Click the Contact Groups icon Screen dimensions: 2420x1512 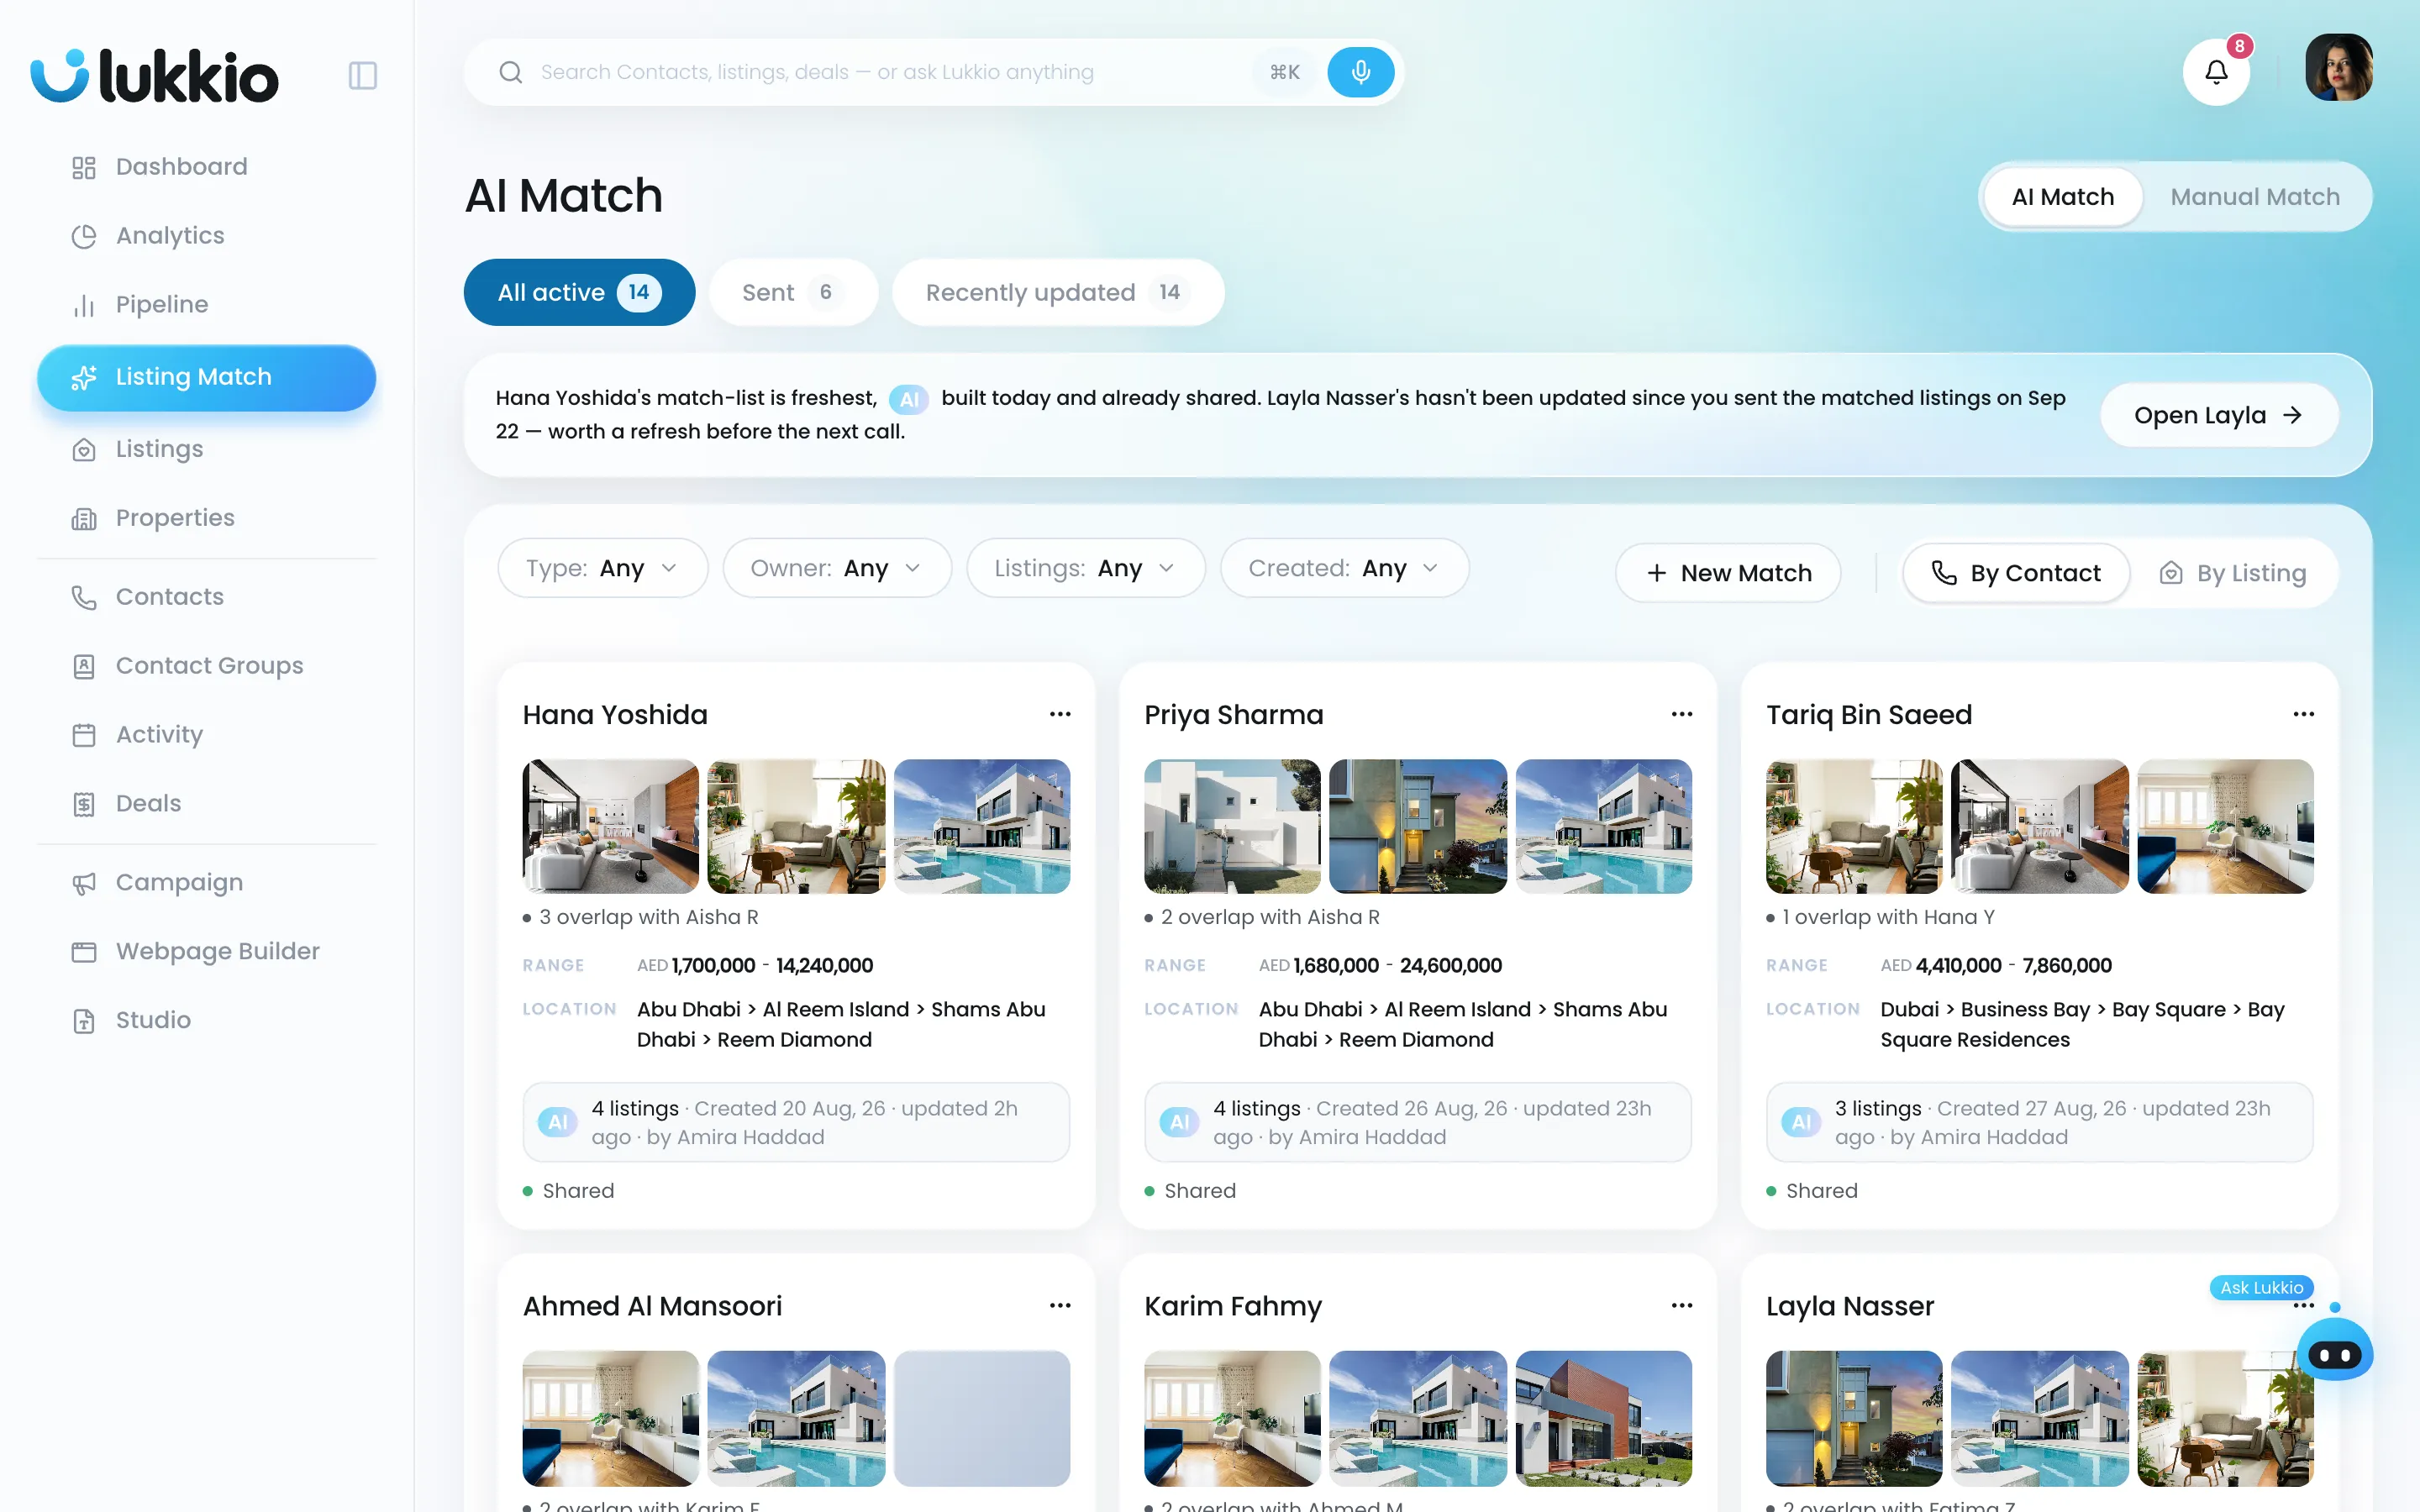point(84,667)
